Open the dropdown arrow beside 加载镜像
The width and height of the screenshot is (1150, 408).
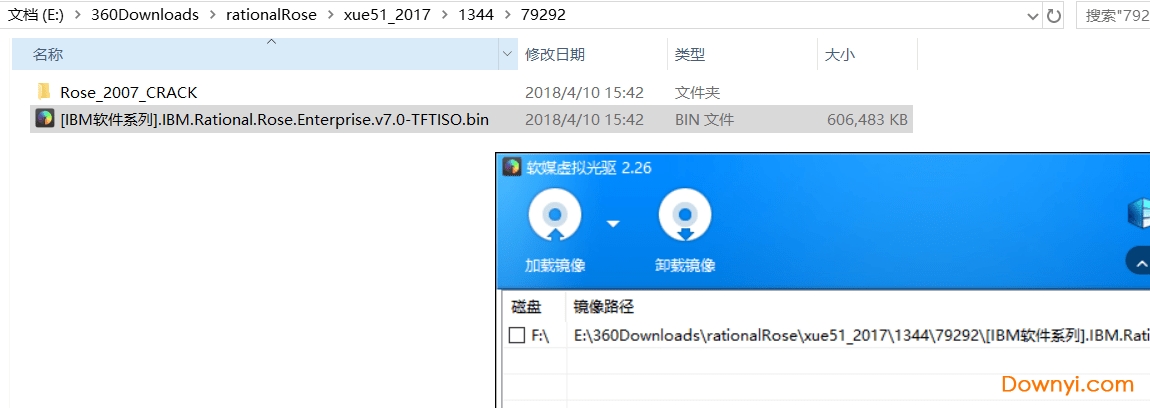coord(613,223)
